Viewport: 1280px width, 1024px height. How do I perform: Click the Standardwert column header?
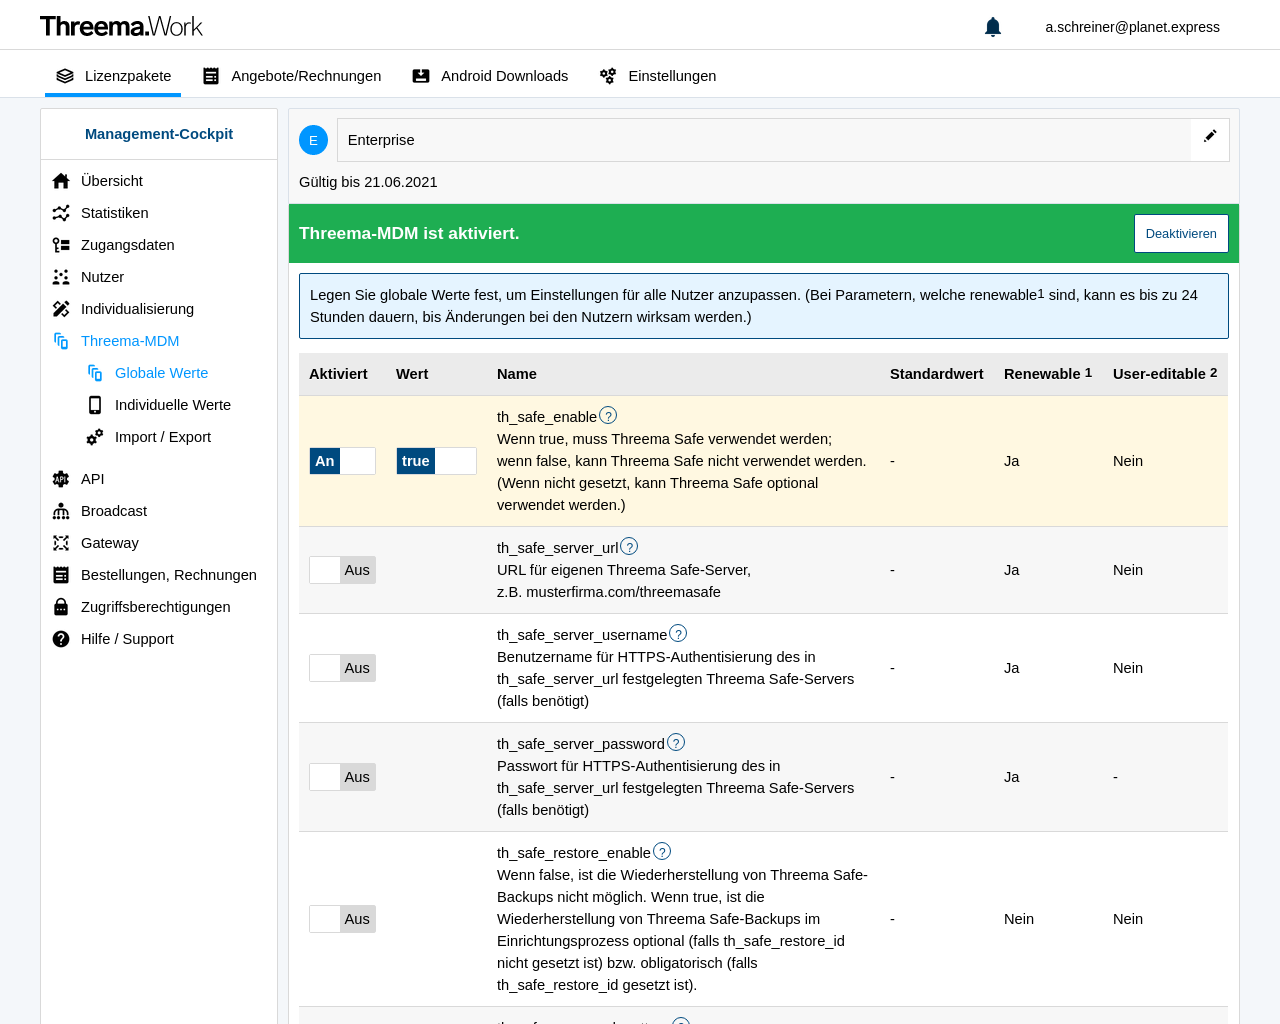coord(937,374)
